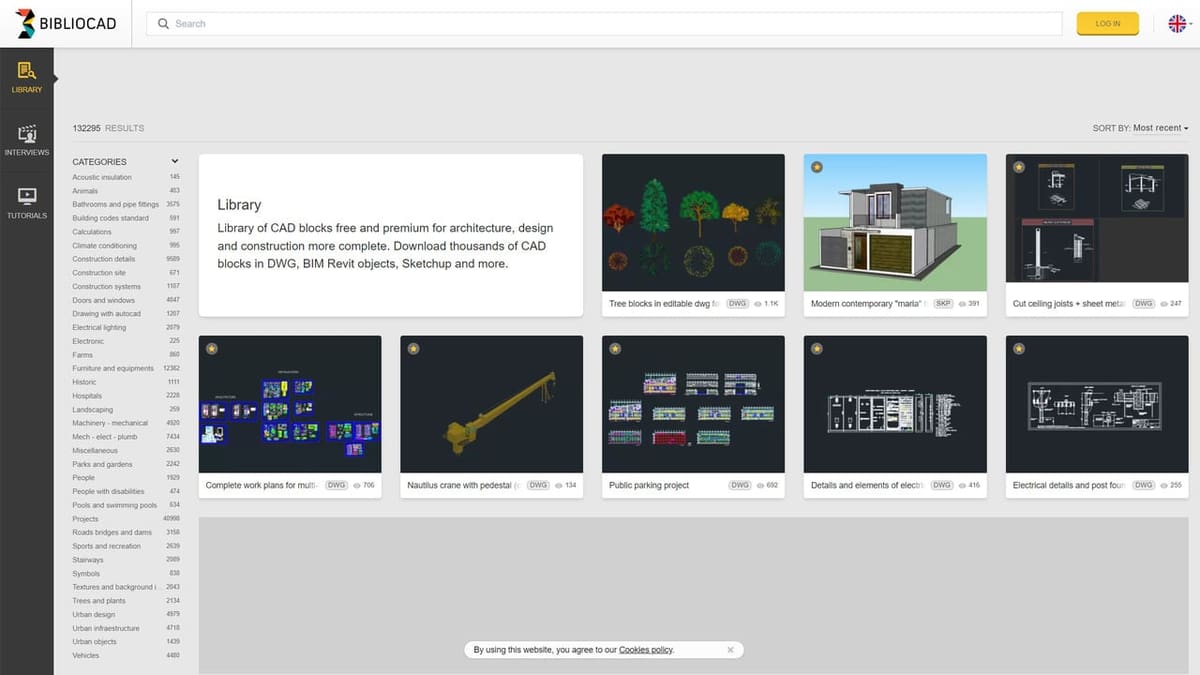
Task: Click premium star badge on Nautilus crane thumbnail
Action: click(414, 349)
